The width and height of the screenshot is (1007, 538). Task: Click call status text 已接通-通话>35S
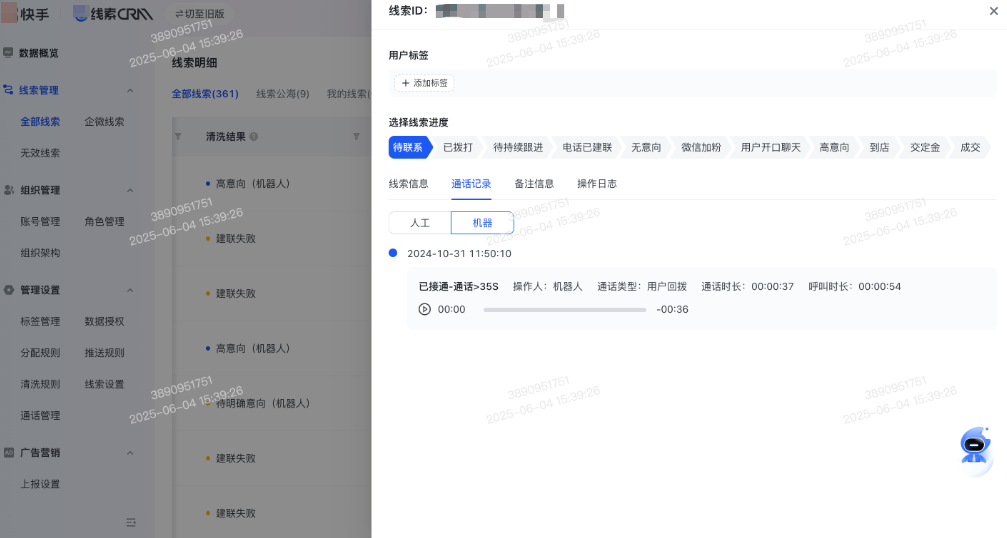[459, 286]
